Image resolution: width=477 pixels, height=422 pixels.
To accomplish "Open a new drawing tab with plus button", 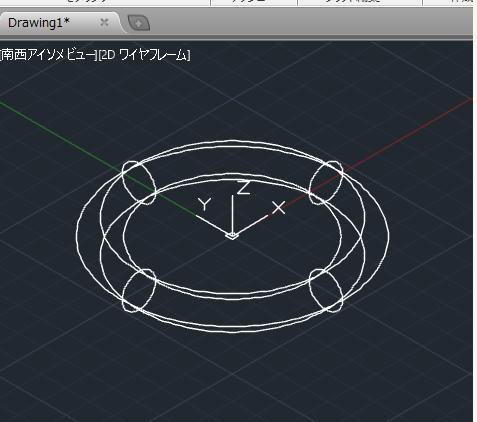I will pos(139,23).
